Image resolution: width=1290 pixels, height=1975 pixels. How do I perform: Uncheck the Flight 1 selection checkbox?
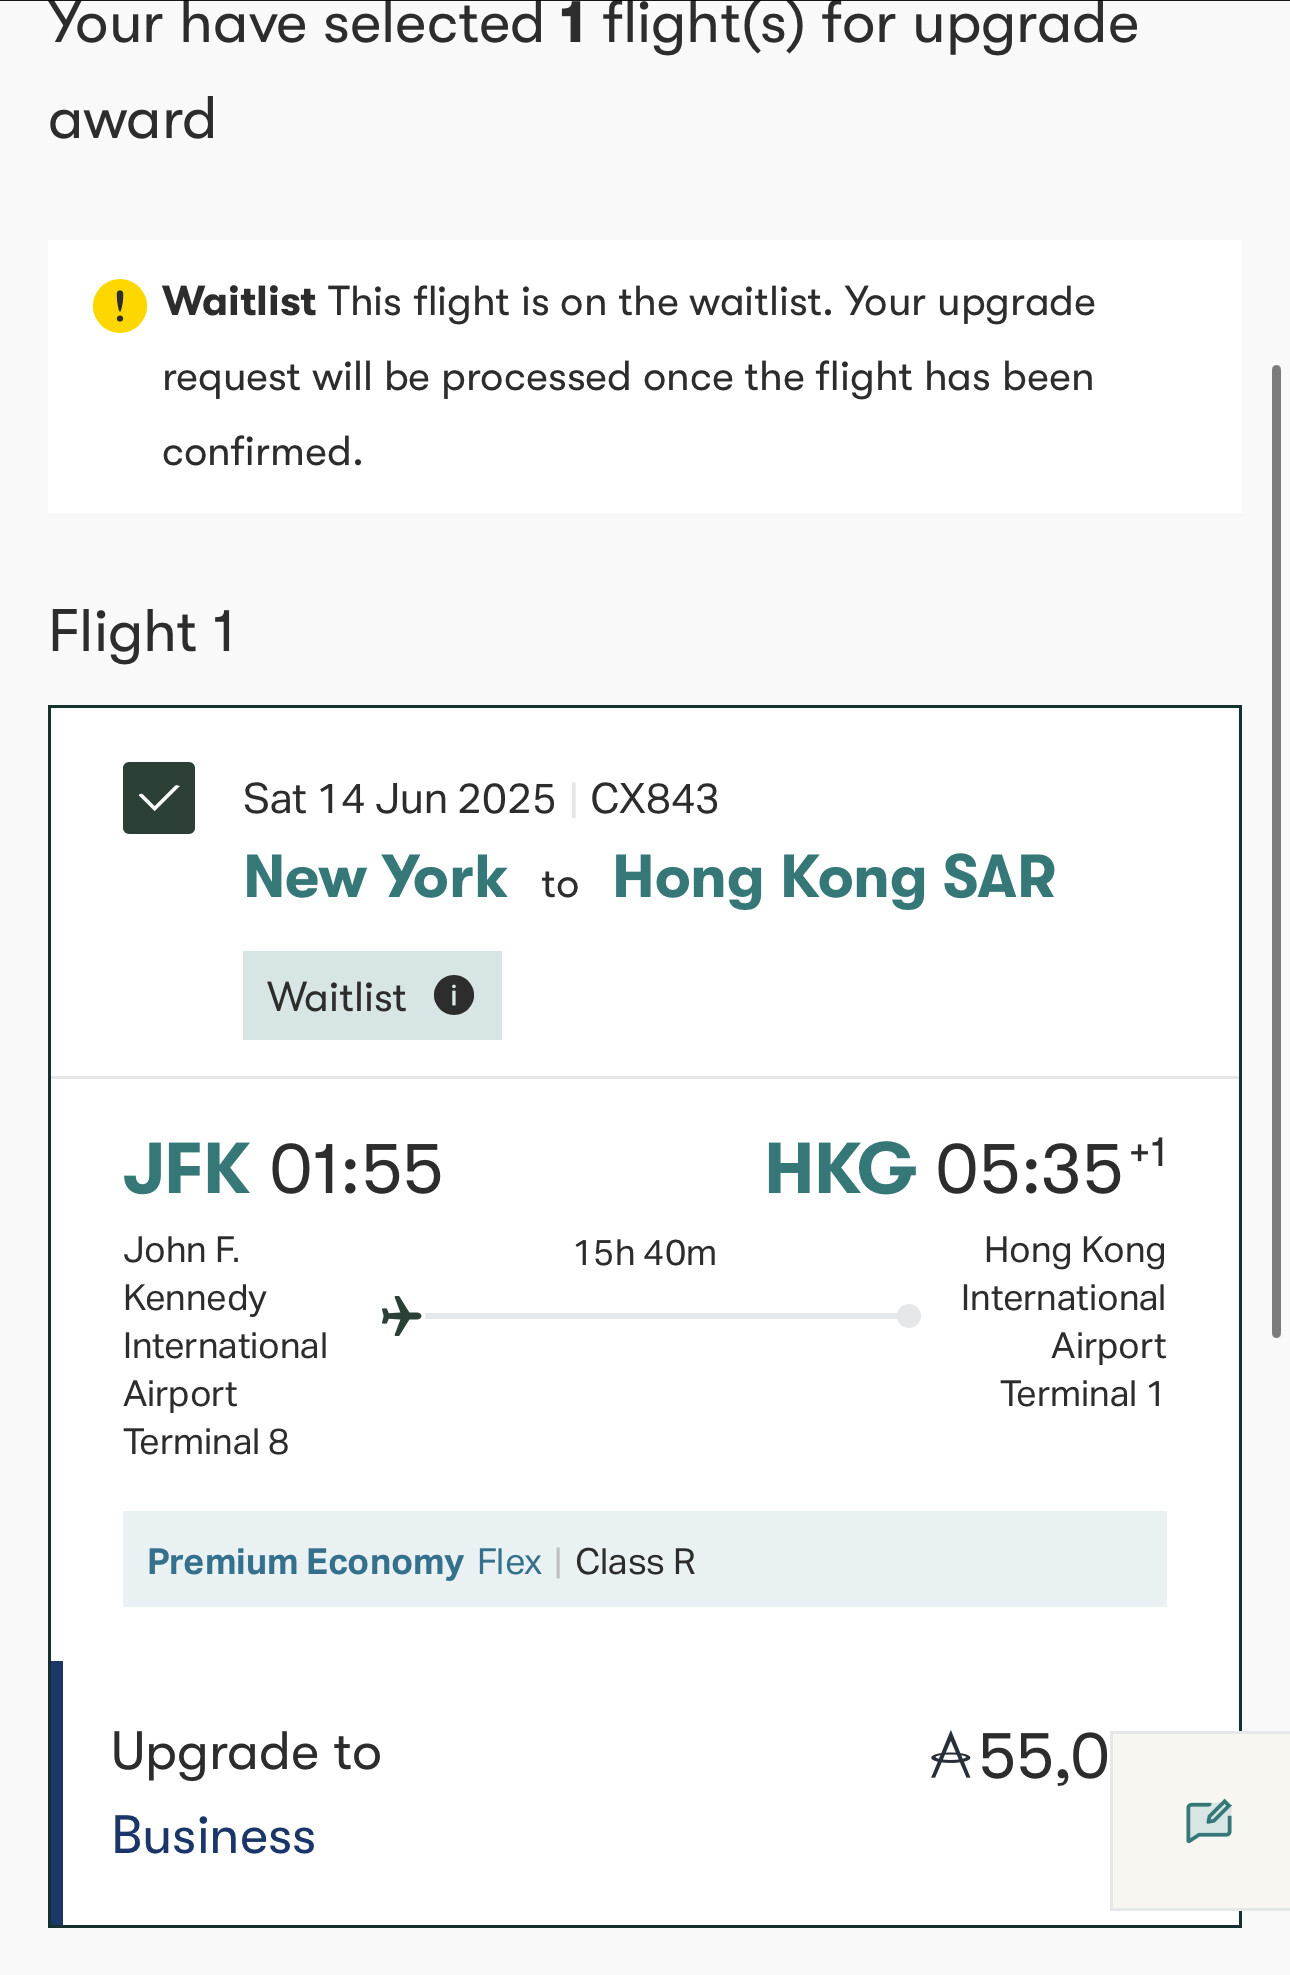point(159,798)
